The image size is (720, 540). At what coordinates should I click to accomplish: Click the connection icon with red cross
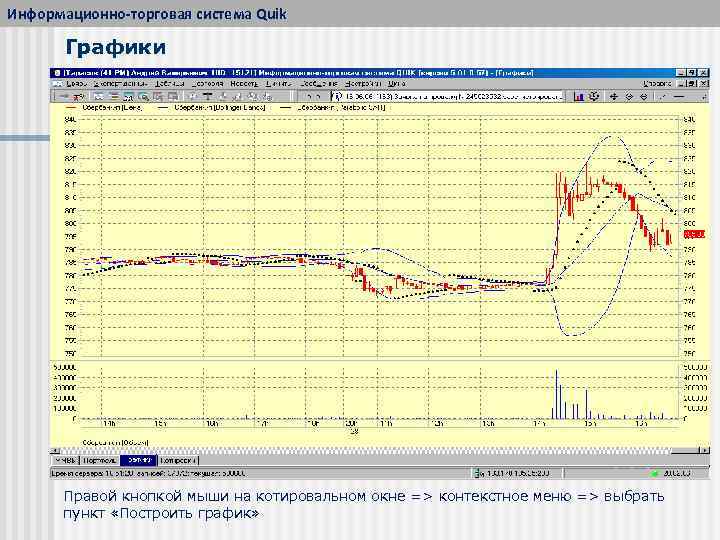pos(79,96)
